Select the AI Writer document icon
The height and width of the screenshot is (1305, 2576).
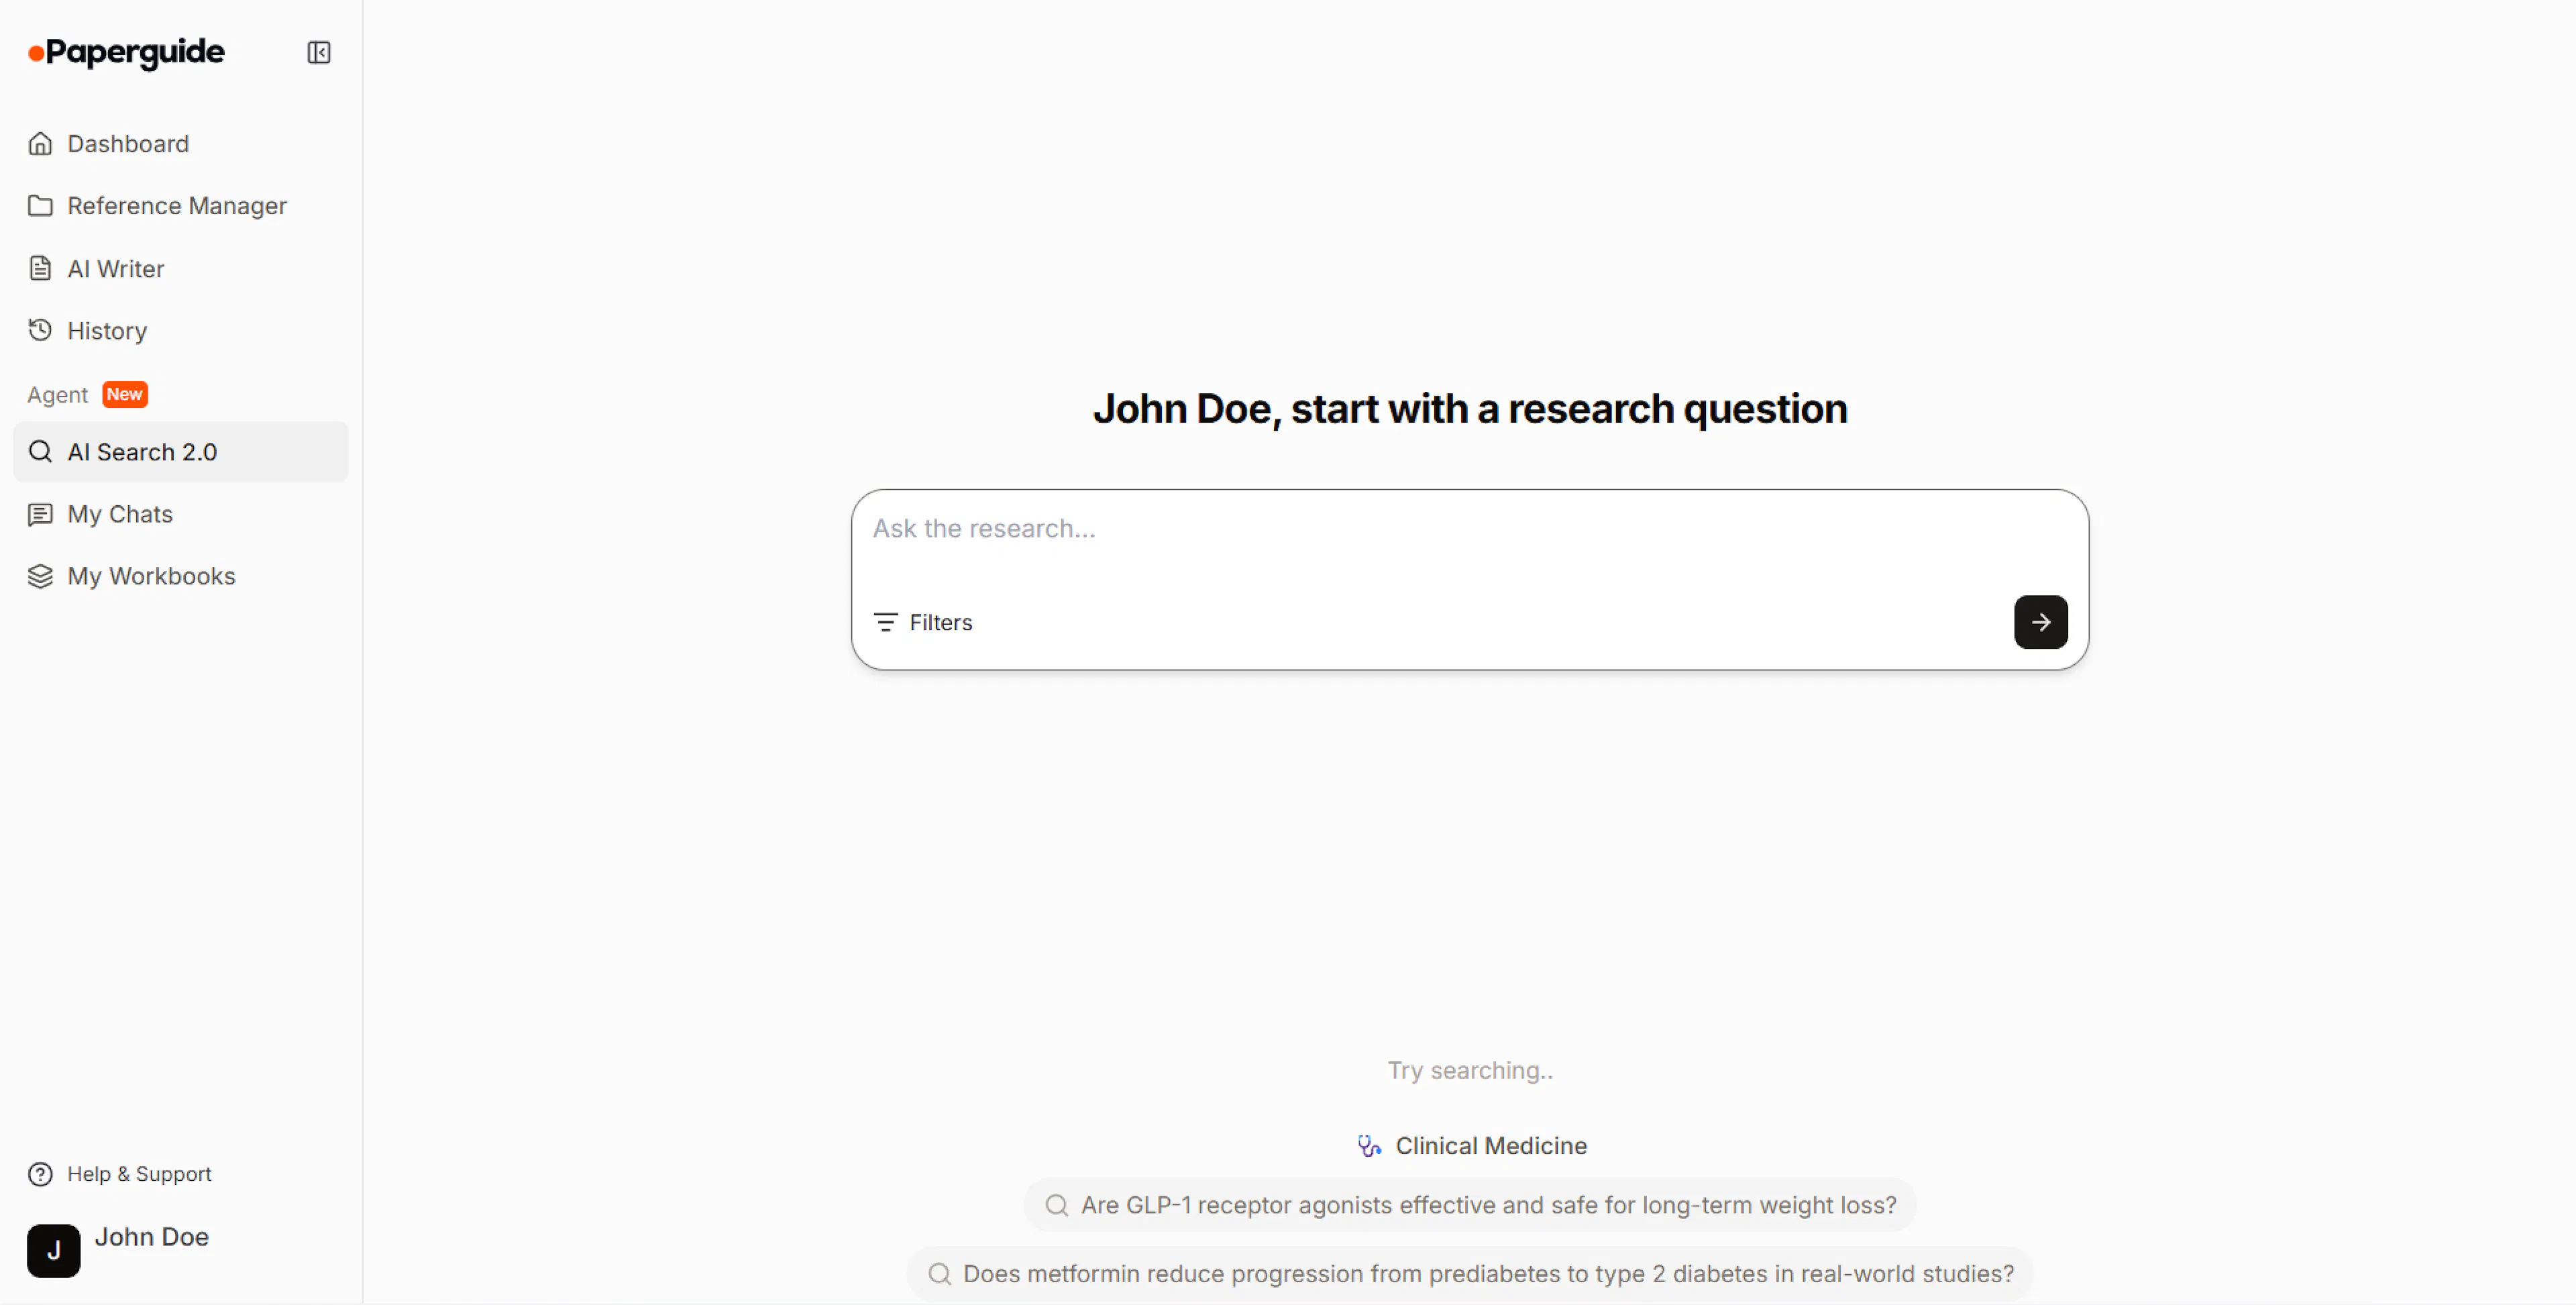tap(41, 268)
